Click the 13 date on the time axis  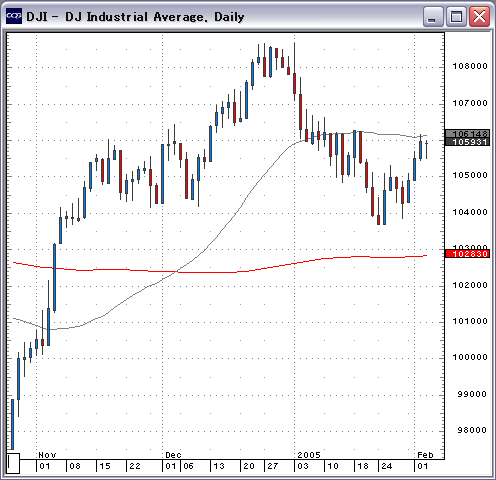click(219, 466)
